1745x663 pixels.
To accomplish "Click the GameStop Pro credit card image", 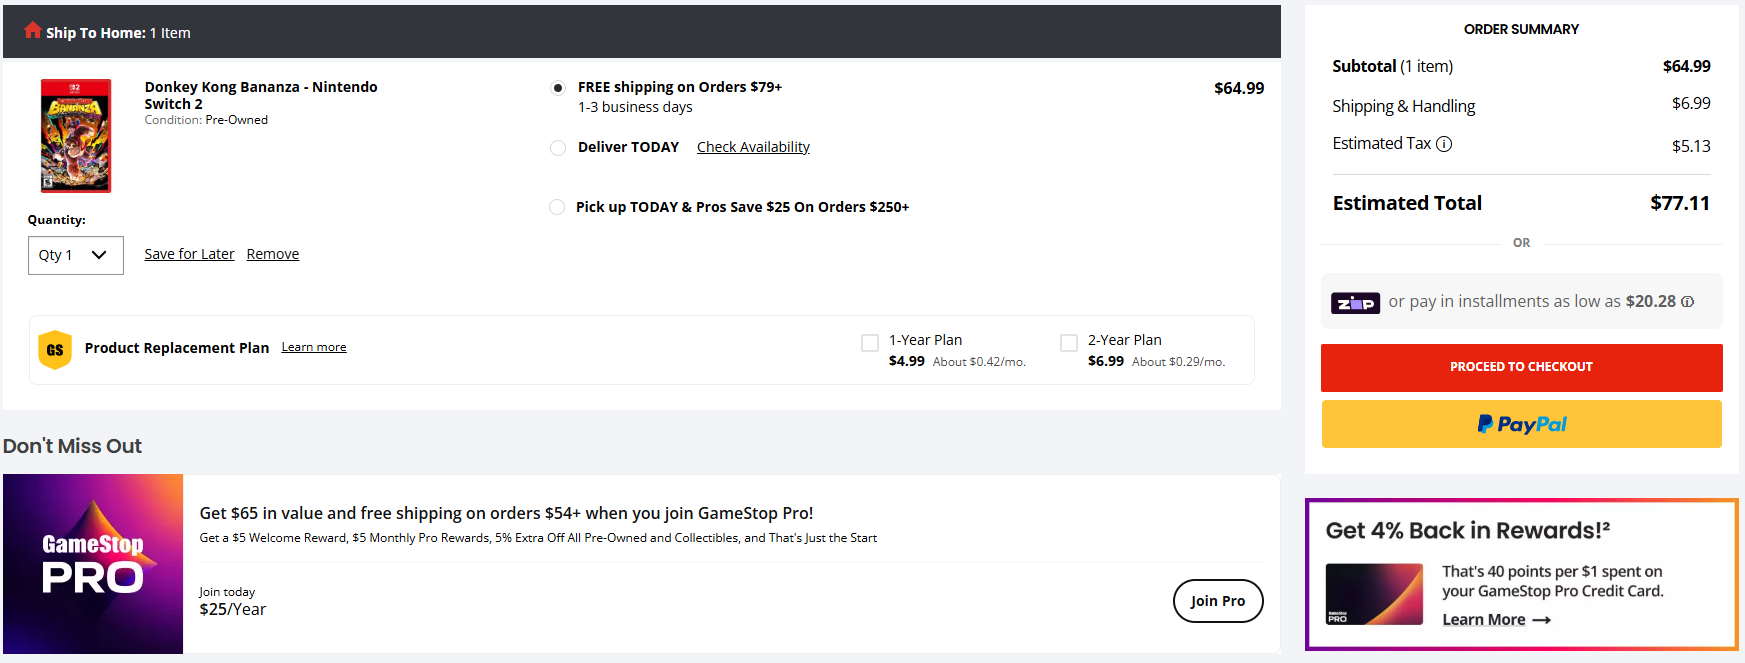I will click(1374, 594).
